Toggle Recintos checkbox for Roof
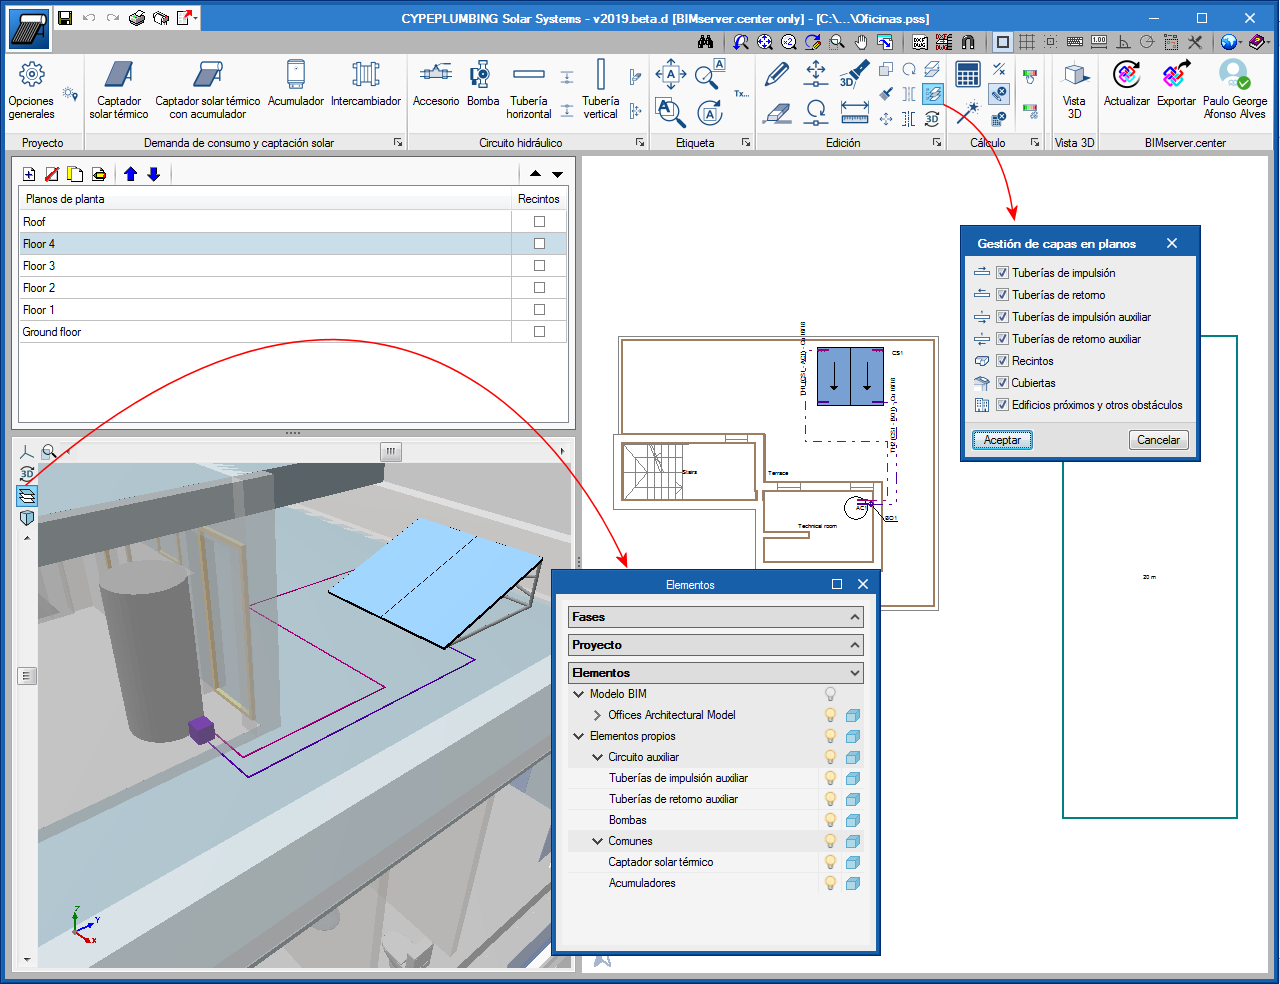1280x984 pixels. (x=539, y=222)
